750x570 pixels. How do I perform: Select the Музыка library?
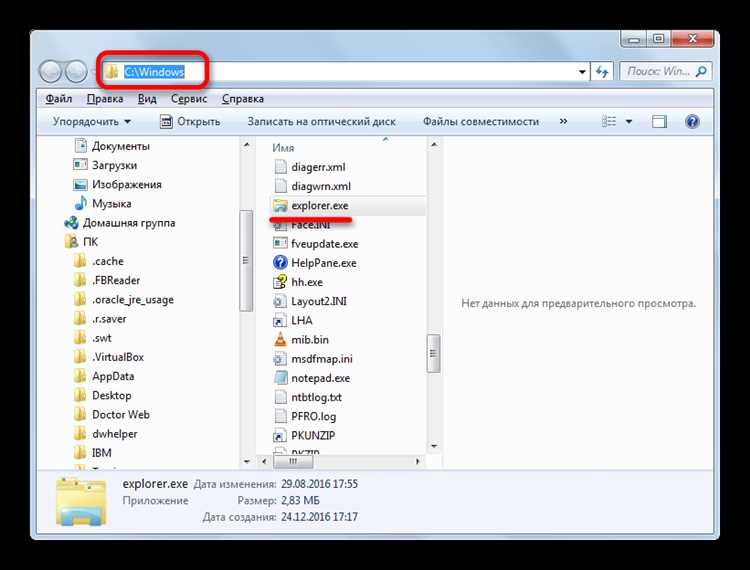point(111,204)
